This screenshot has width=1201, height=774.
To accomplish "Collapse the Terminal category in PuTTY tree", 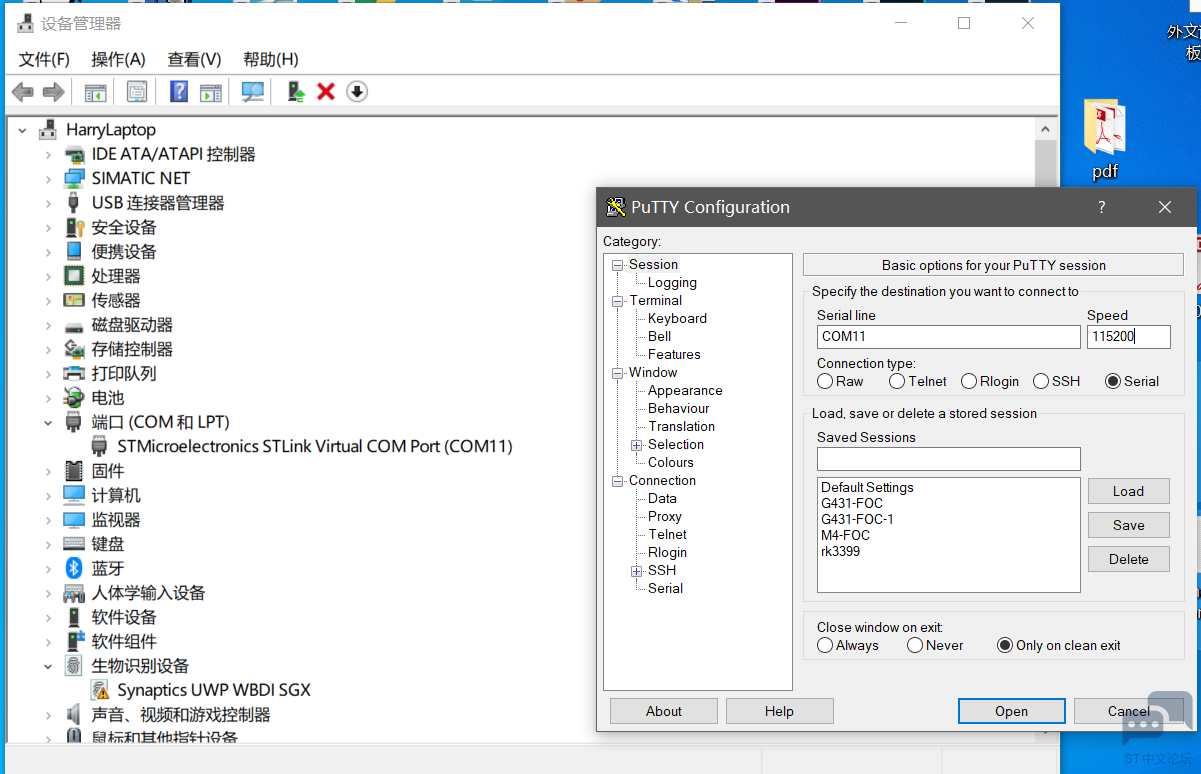I will coord(618,301).
